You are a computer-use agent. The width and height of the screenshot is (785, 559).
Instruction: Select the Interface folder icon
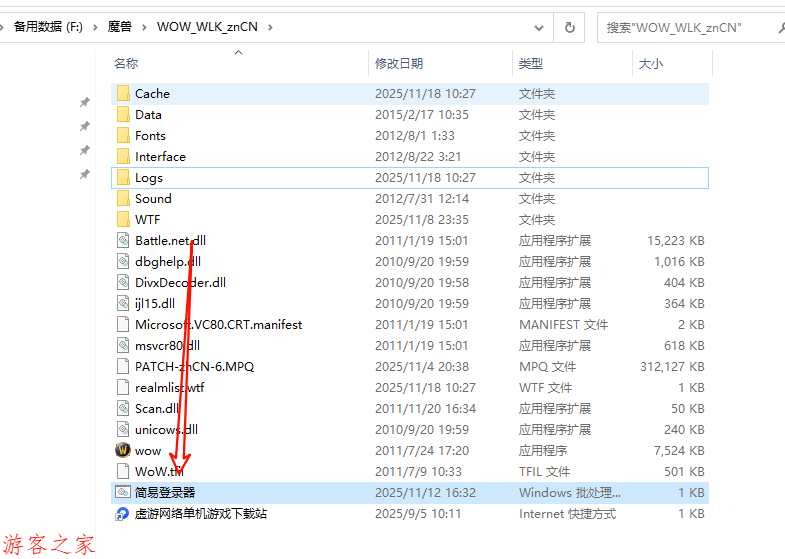pyautogui.click(x=123, y=157)
